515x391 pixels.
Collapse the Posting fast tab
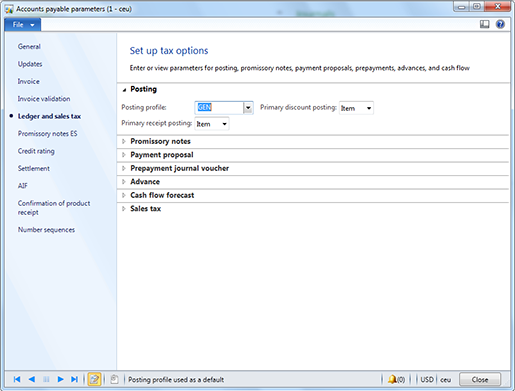pyautogui.click(x=124, y=90)
